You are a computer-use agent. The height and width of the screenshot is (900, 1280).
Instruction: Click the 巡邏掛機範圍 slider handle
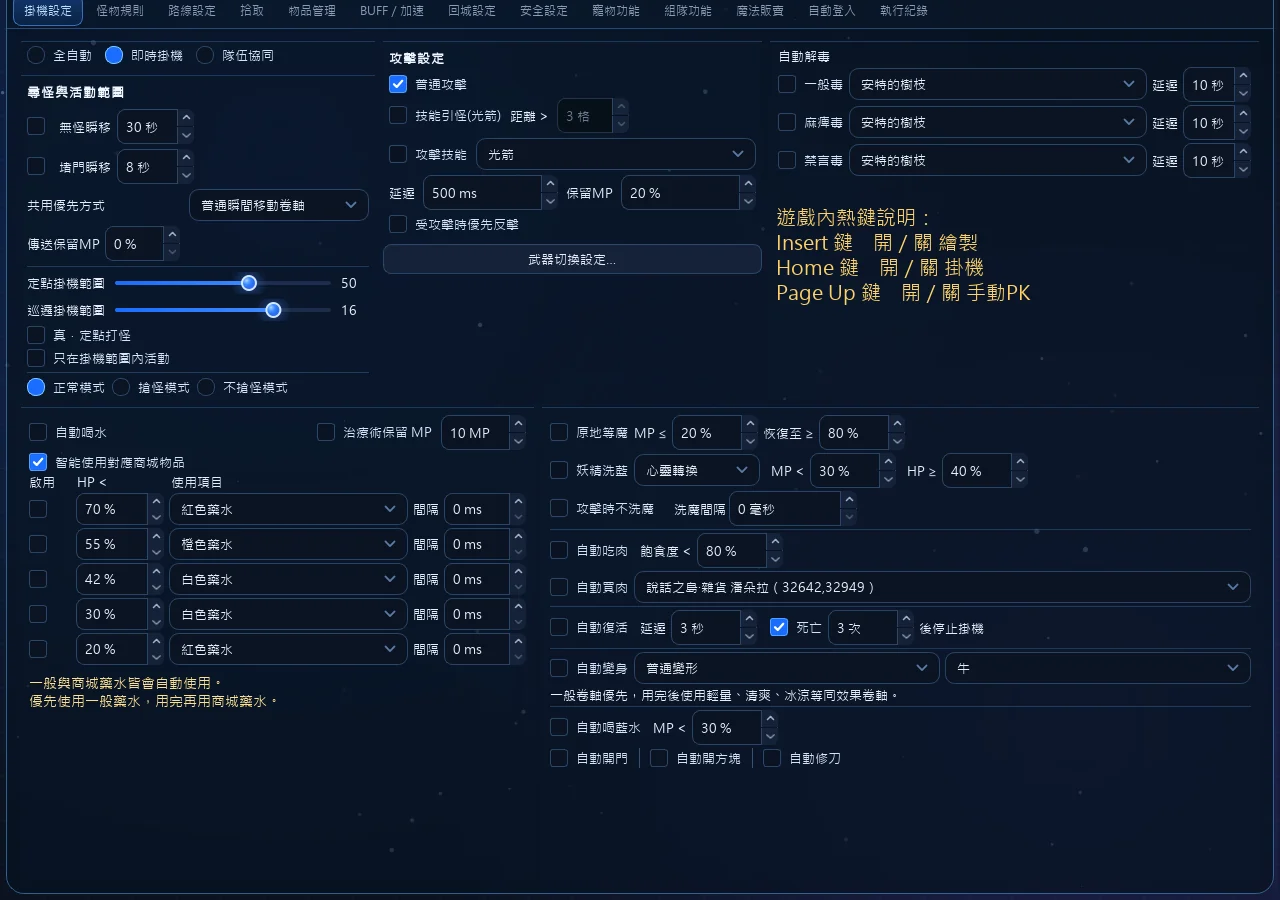[273, 311]
